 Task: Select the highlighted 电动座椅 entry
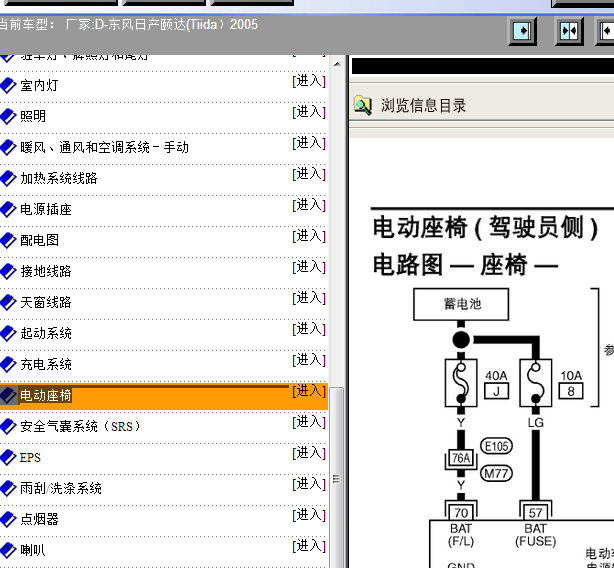pos(46,395)
